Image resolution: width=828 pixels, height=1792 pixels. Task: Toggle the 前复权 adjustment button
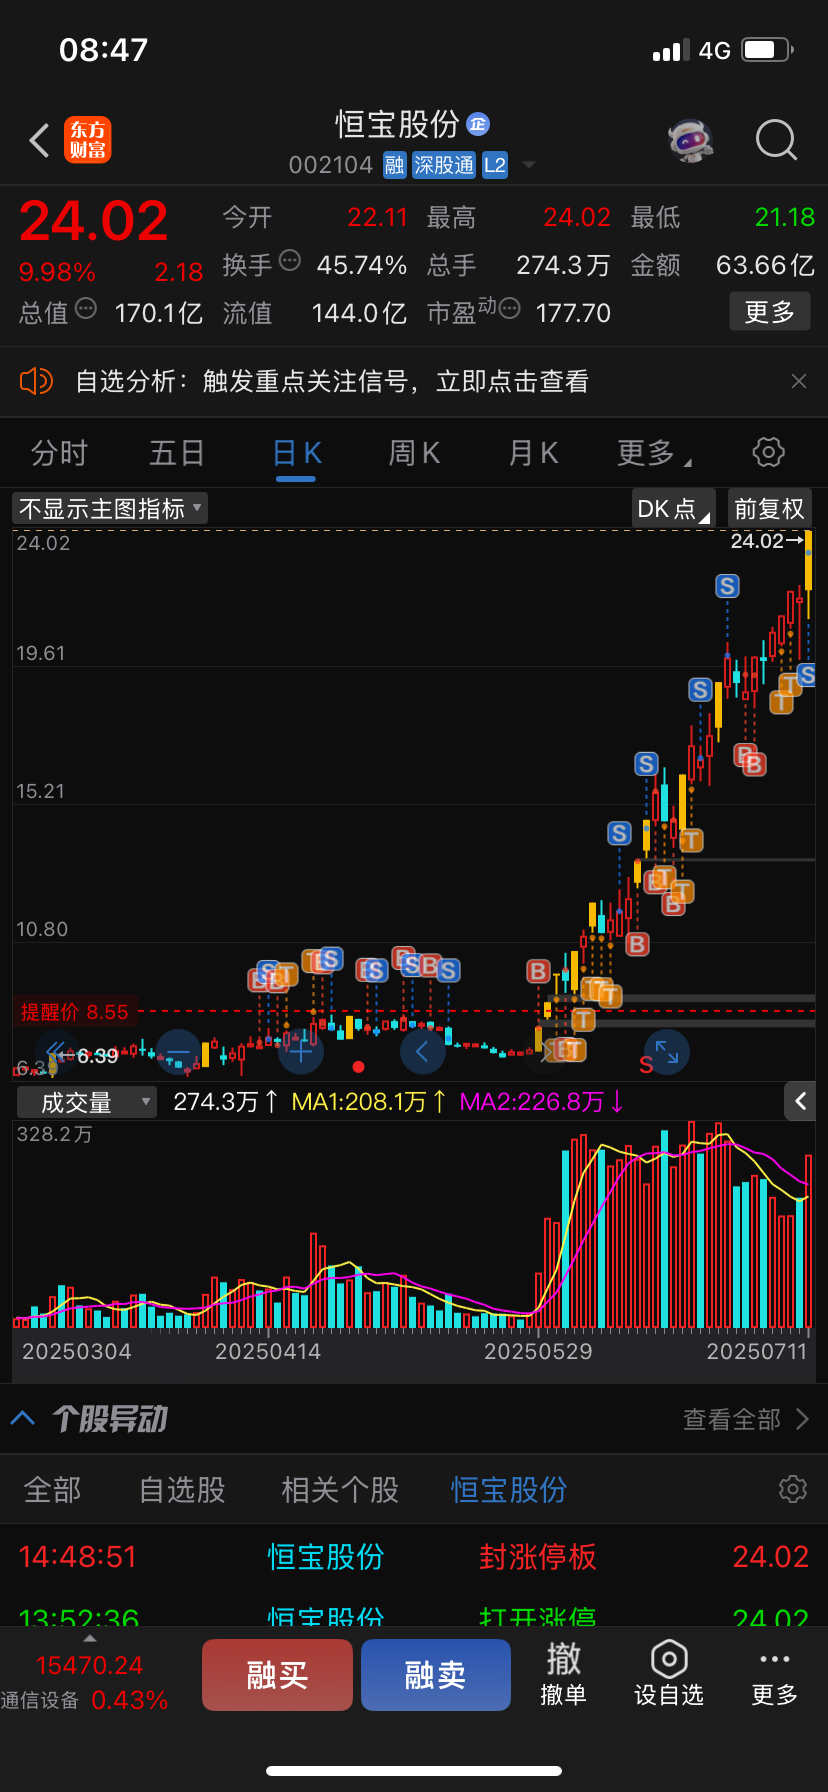point(770,508)
